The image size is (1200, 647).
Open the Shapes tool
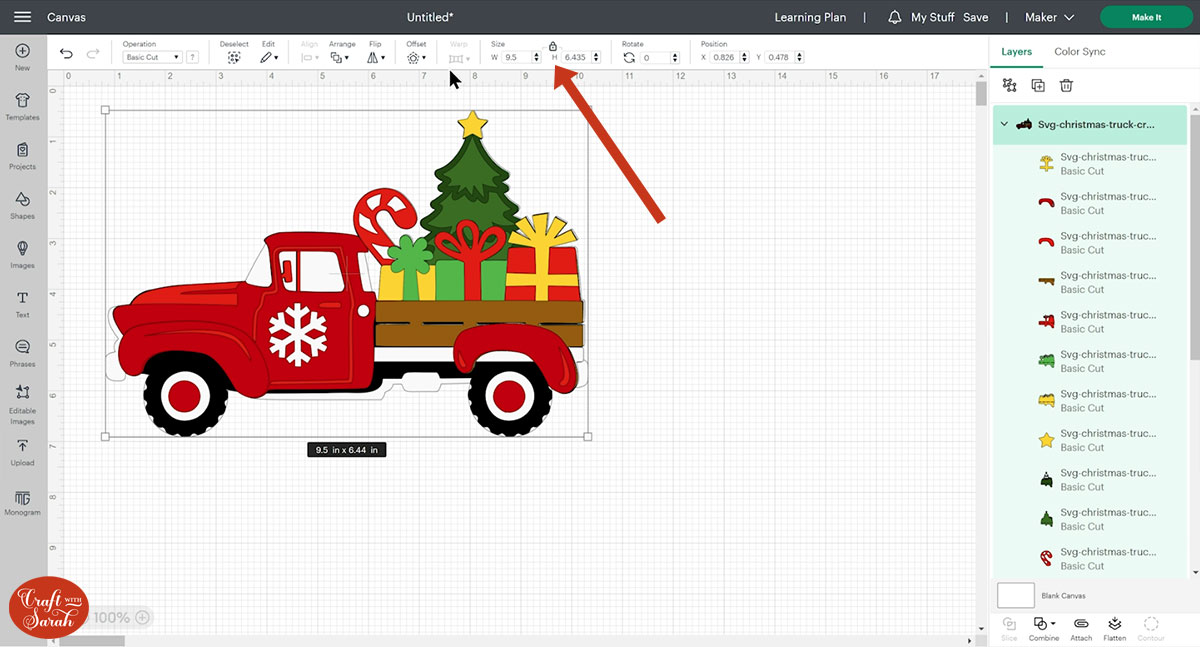[22, 204]
